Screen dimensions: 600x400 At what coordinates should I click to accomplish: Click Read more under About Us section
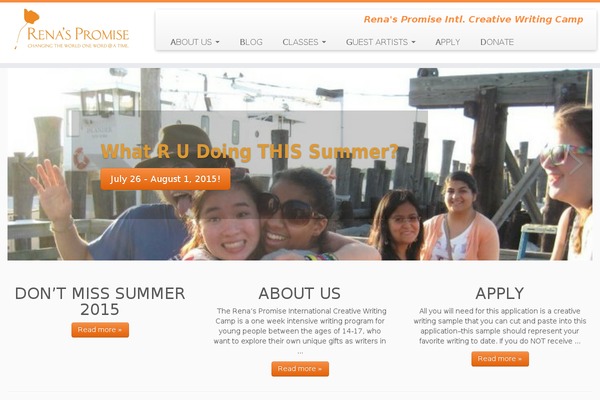[x=300, y=369]
